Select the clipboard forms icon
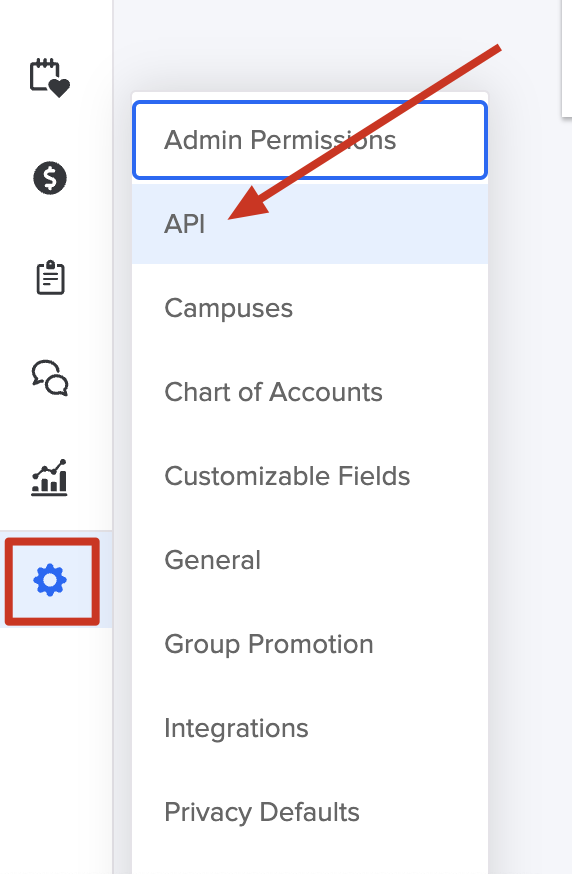Image resolution: width=572 pixels, height=874 pixels. tap(50, 277)
